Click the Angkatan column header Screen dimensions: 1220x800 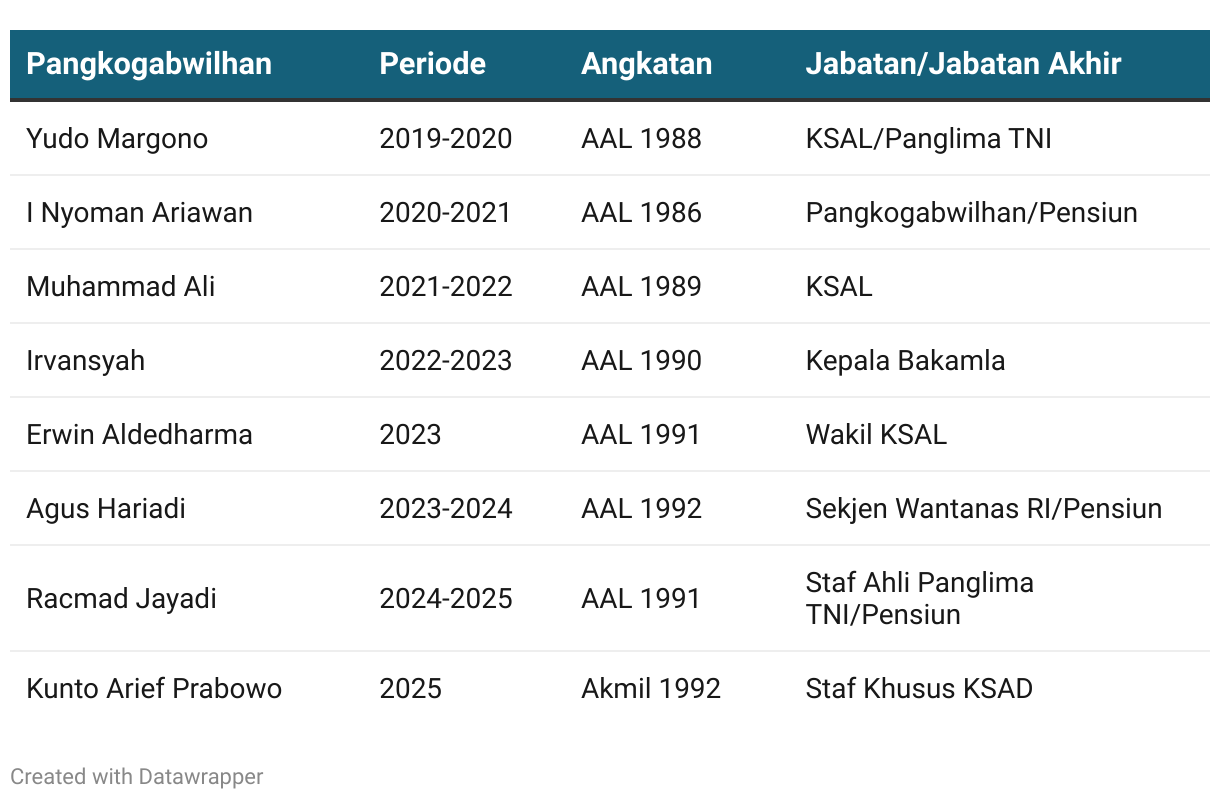point(647,64)
